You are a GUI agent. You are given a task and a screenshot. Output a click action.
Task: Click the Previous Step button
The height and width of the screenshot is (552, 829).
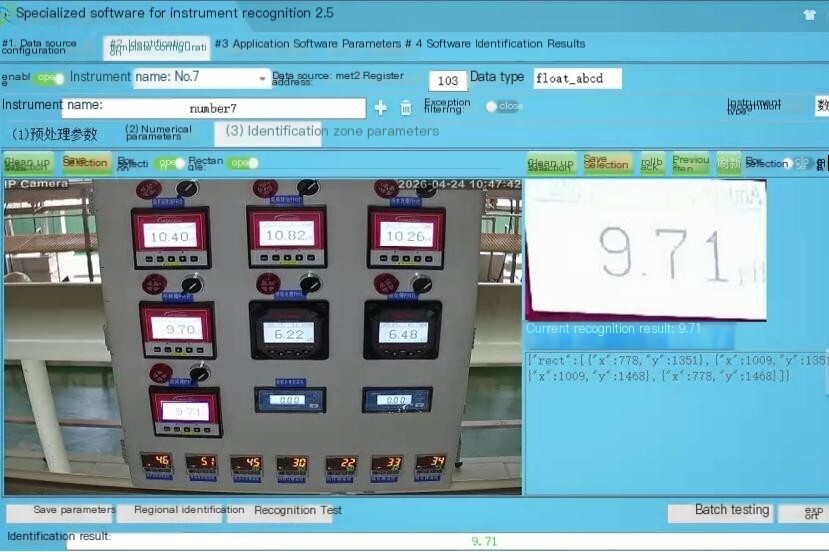click(690, 163)
